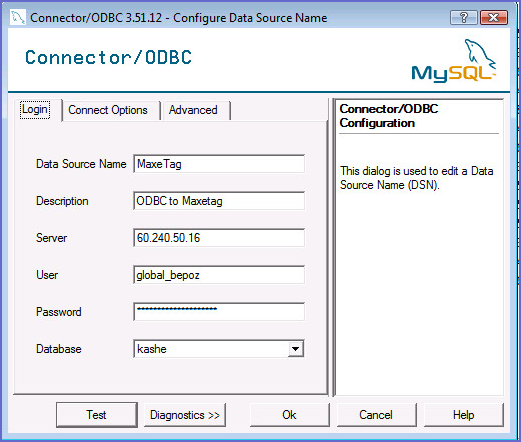Click the title bar question mark help button
The image size is (521, 442).
464,17
